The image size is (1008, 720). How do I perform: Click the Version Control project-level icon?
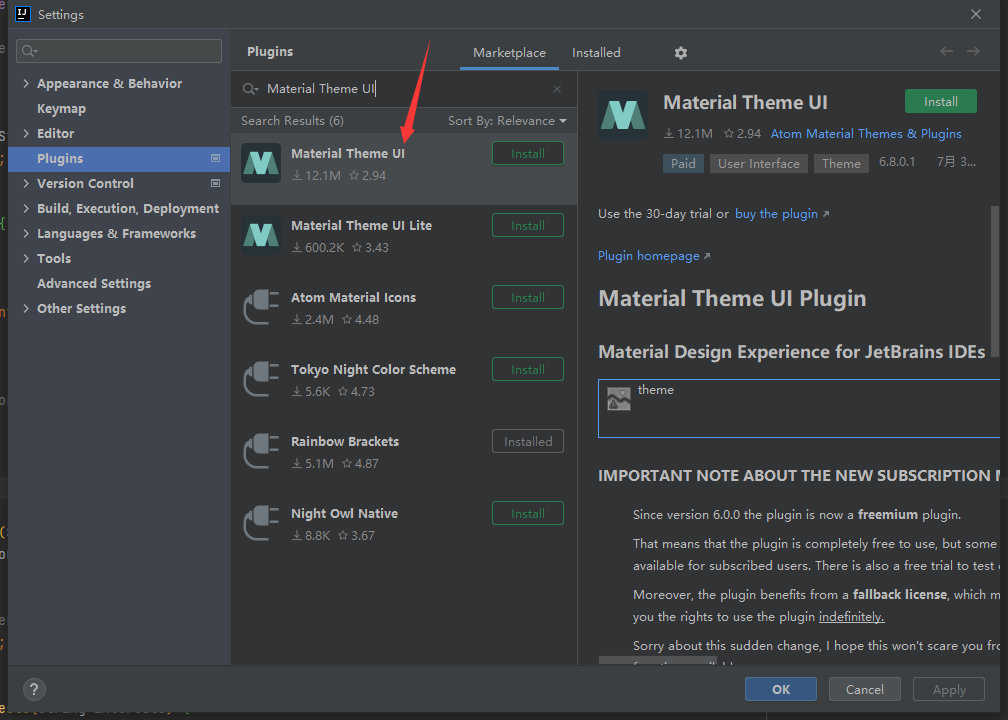[x=215, y=183]
